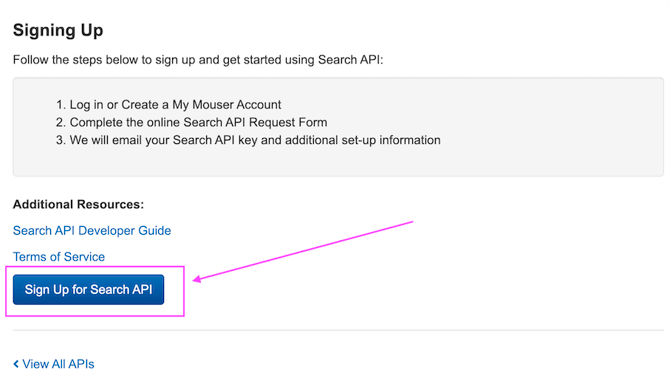Go back via View All APIs link
Image resolution: width=670 pixels, height=381 pixels.
54,364
